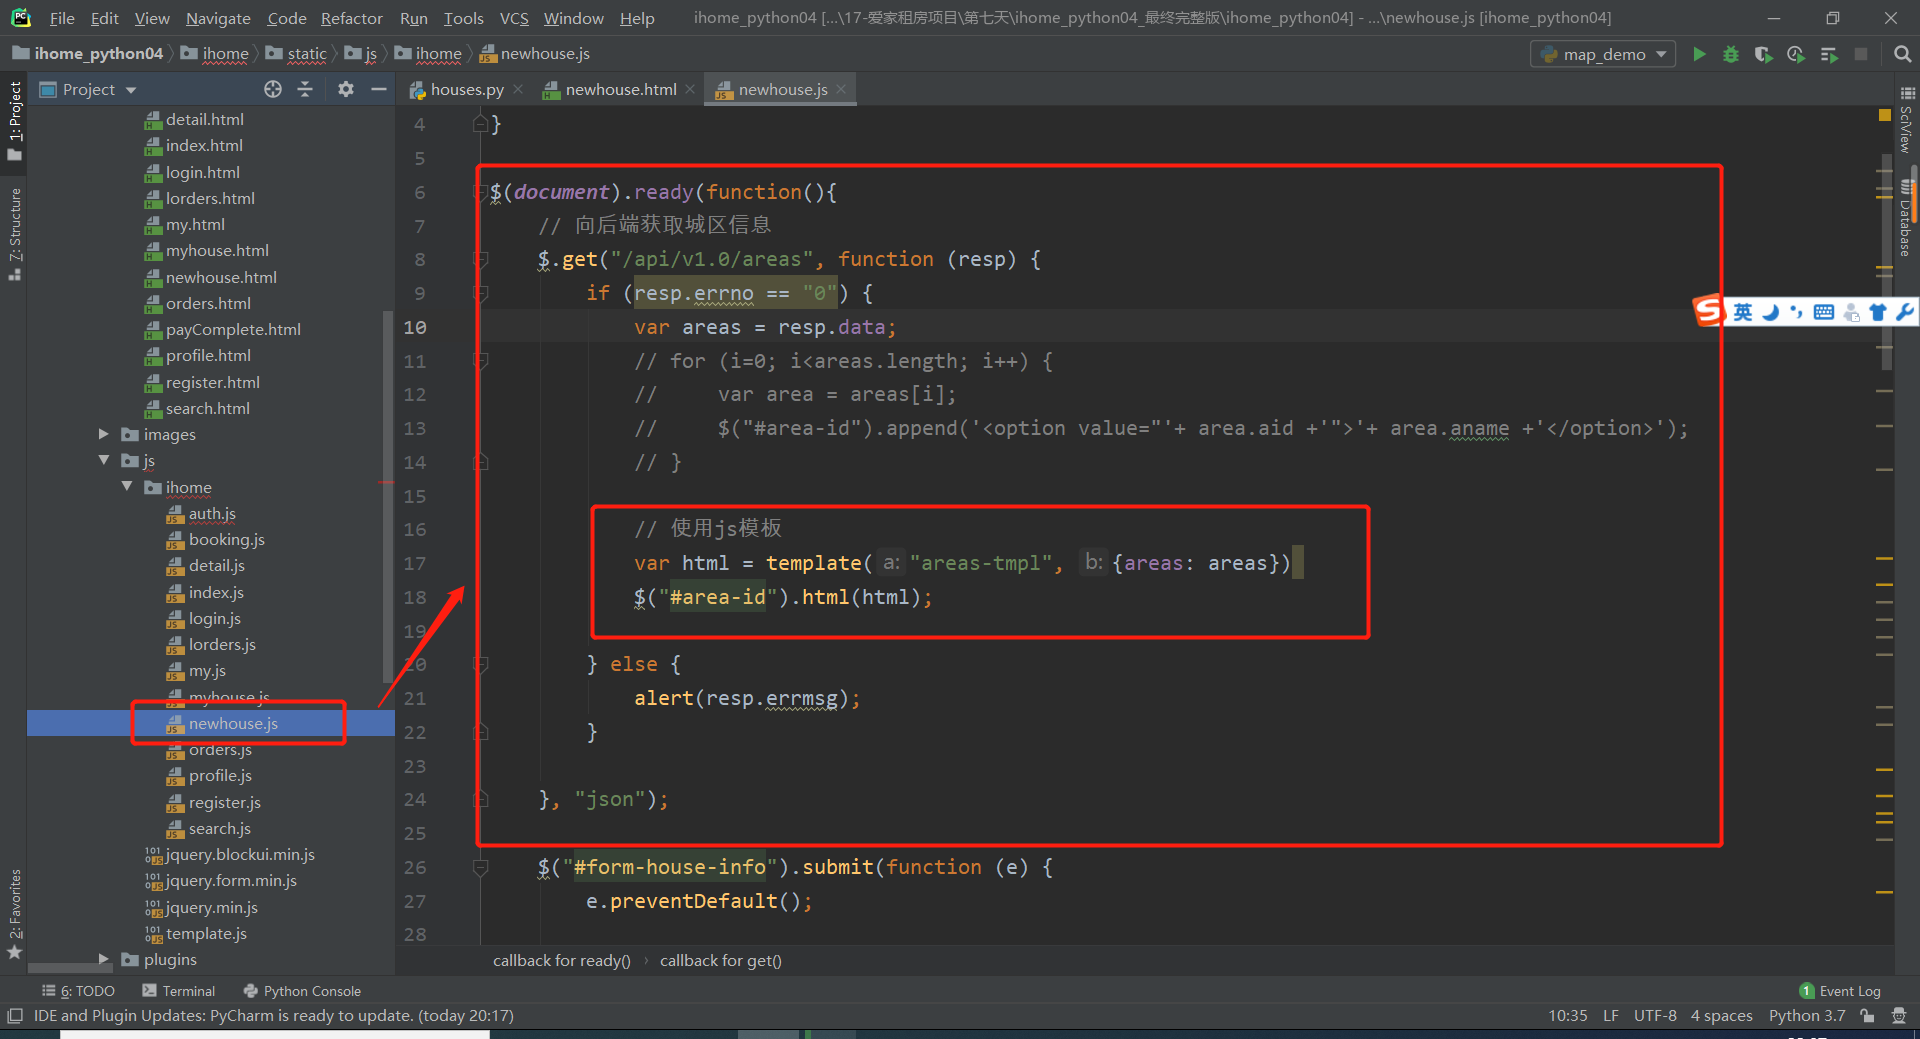The width and height of the screenshot is (1920, 1039).
Task: Fold the else block at line 20
Action: [x=481, y=664]
